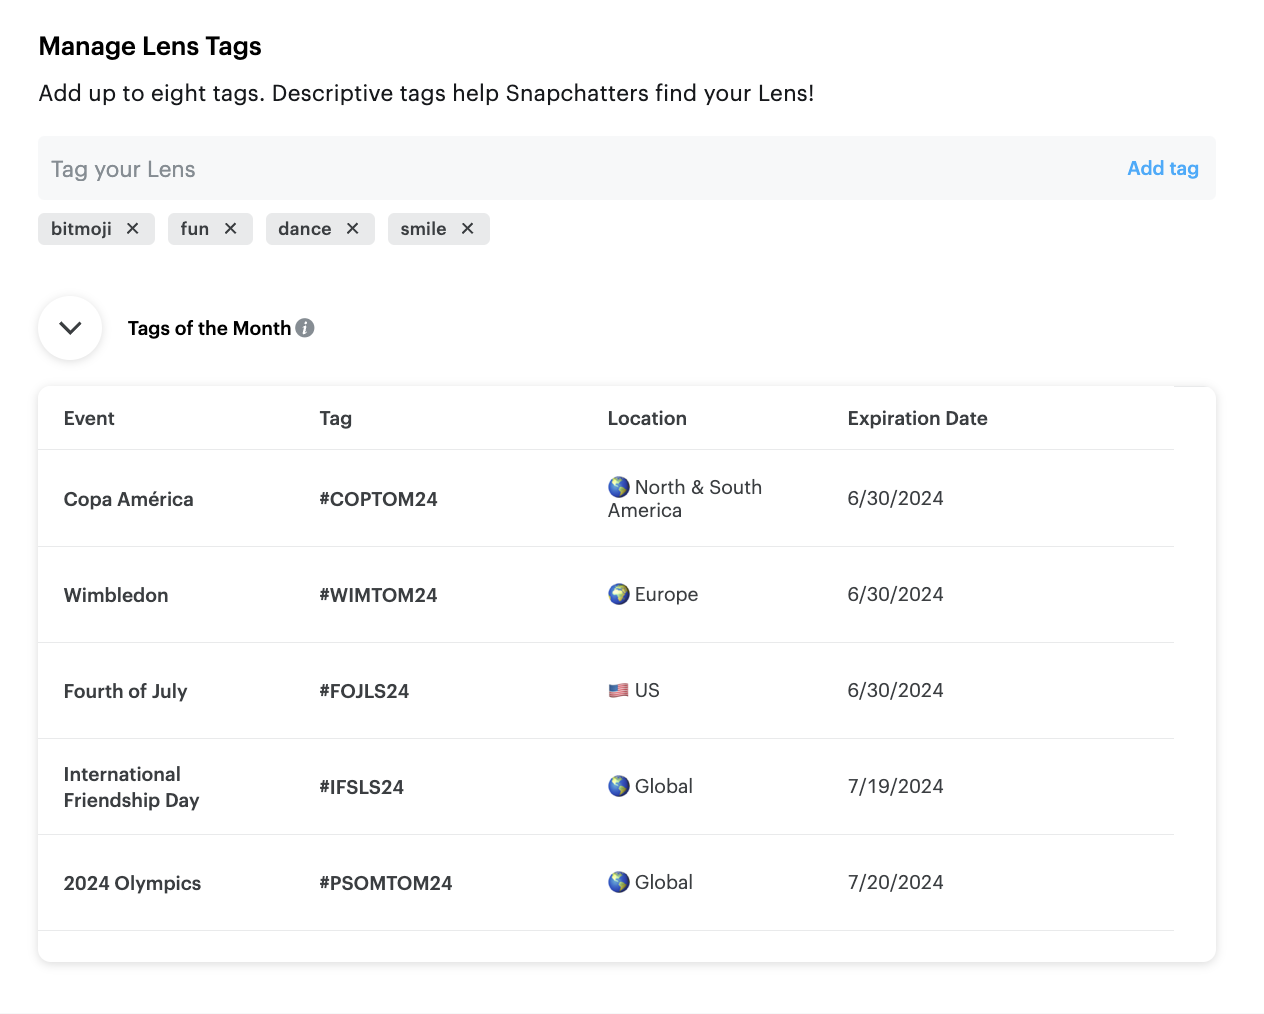Remove the fun tag
The width and height of the screenshot is (1264, 1014).
click(230, 229)
